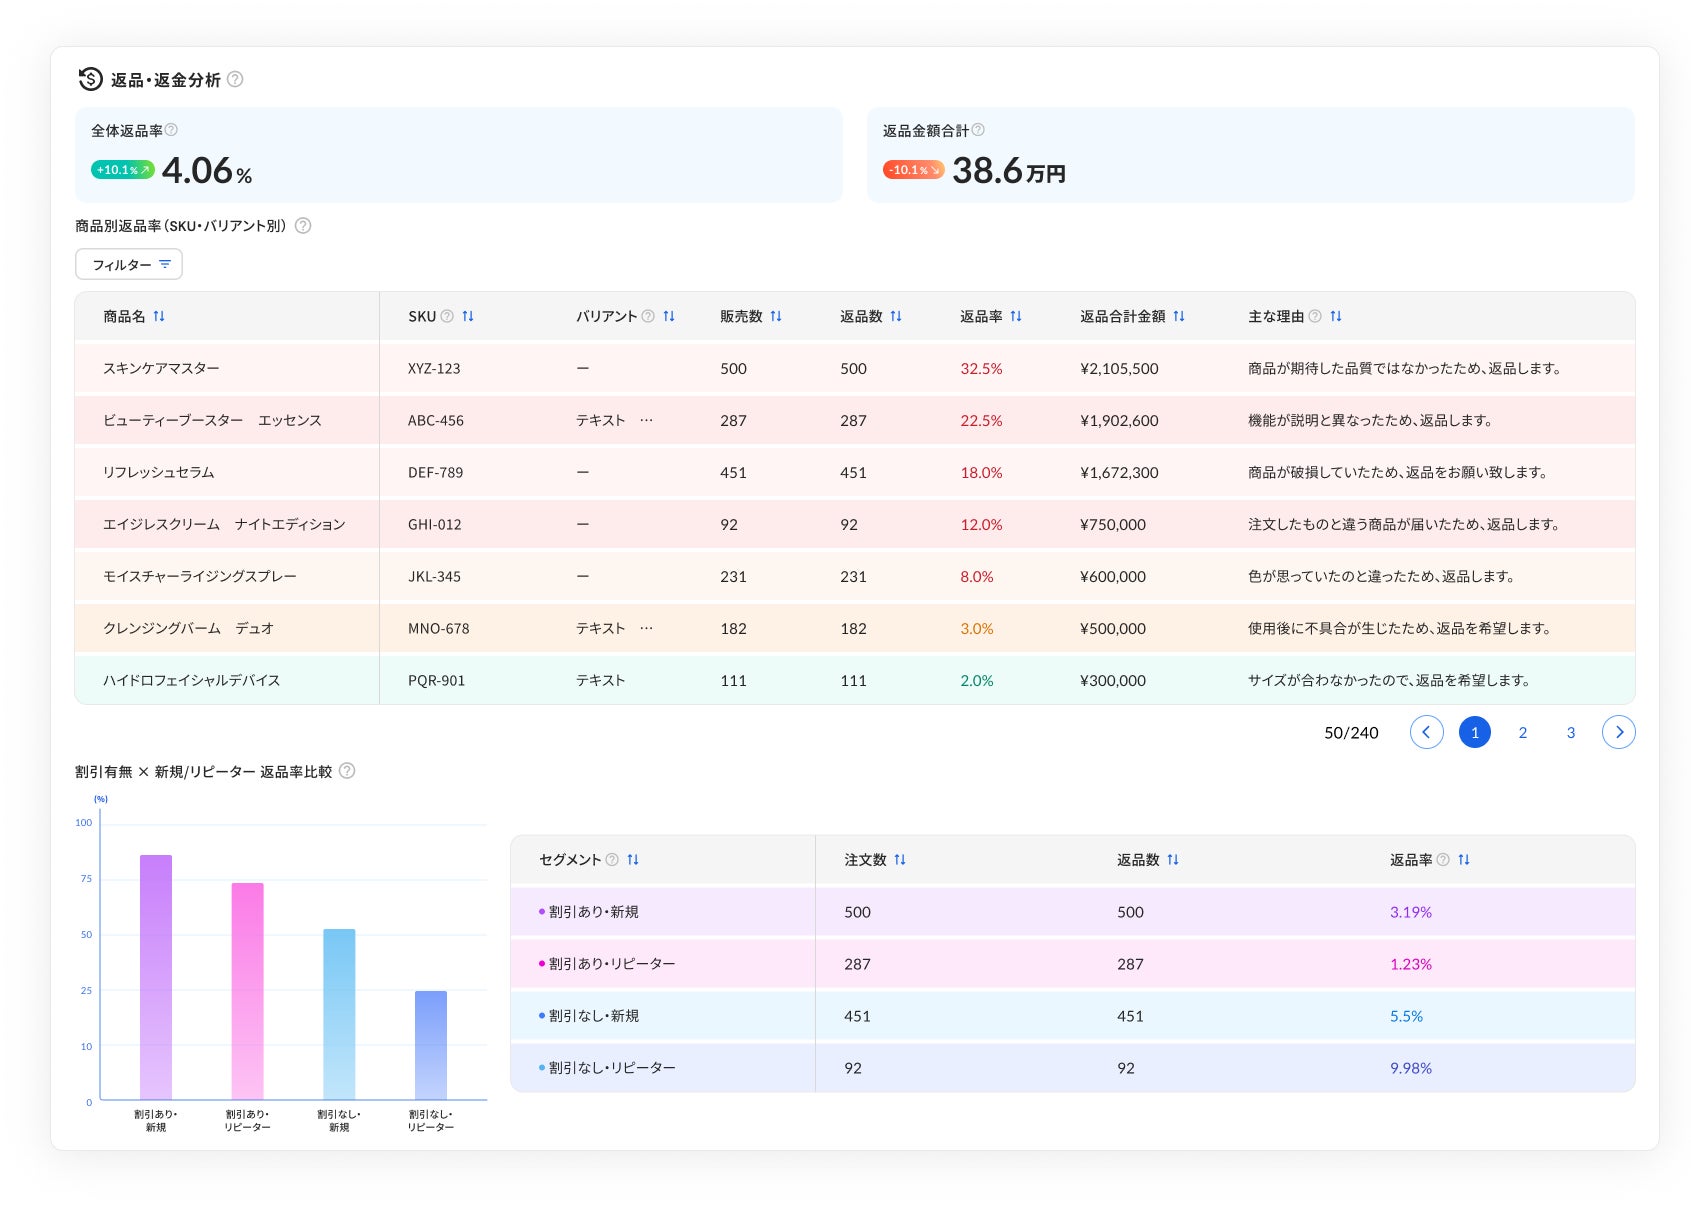Viewport: 1691px width, 1205px height.
Task: Click the +10.1% trend badge
Action: [x=123, y=170]
